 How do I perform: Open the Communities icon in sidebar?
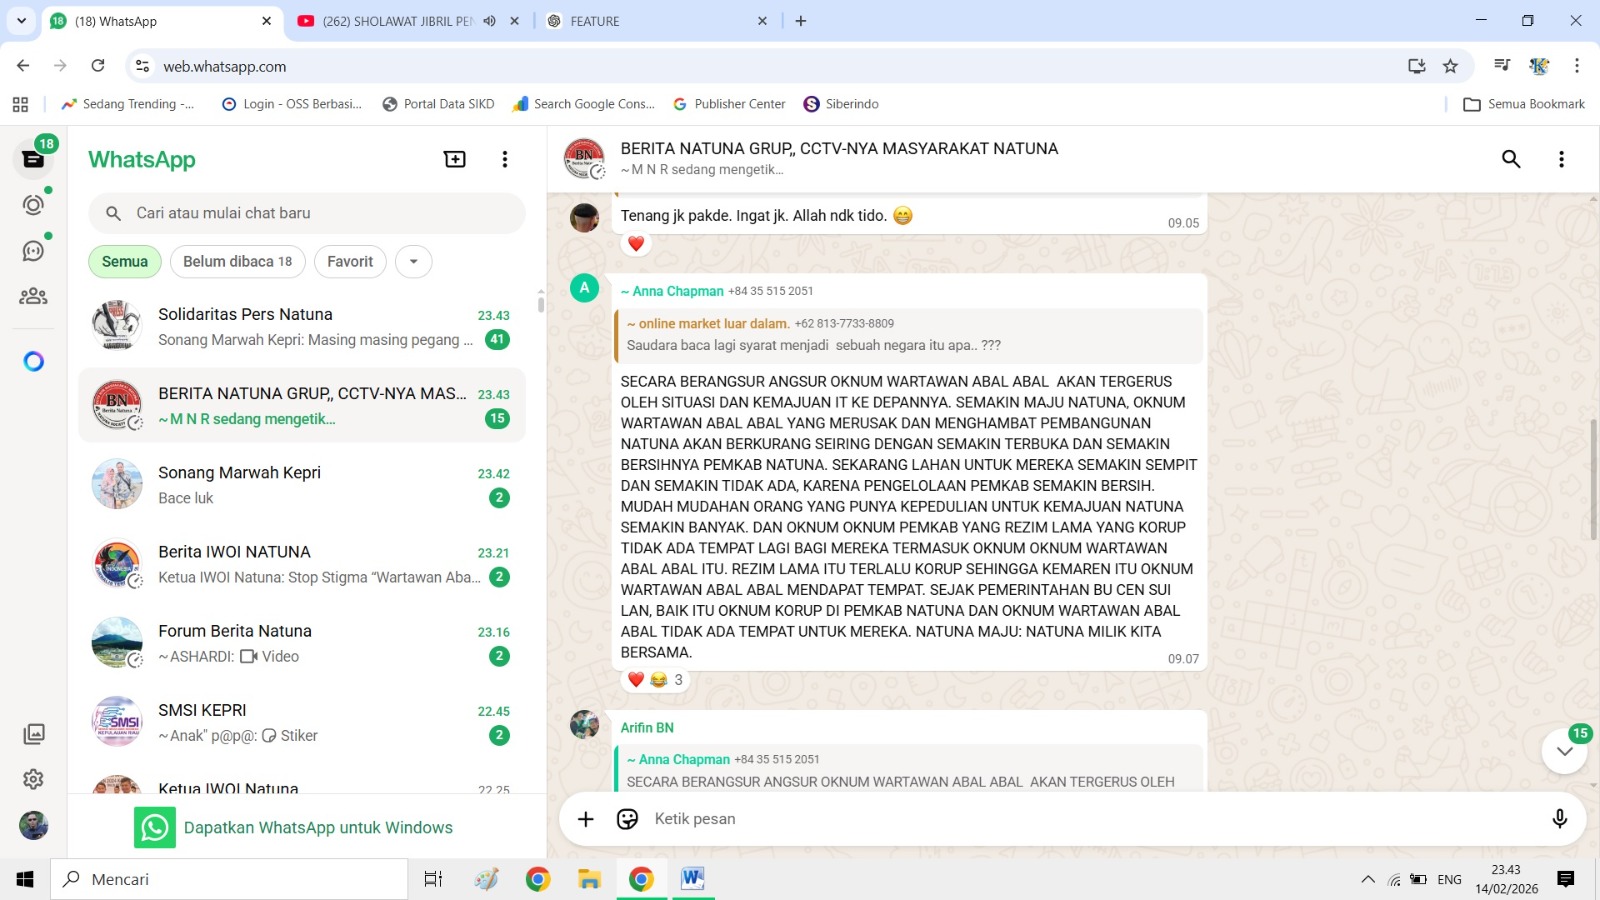33,296
